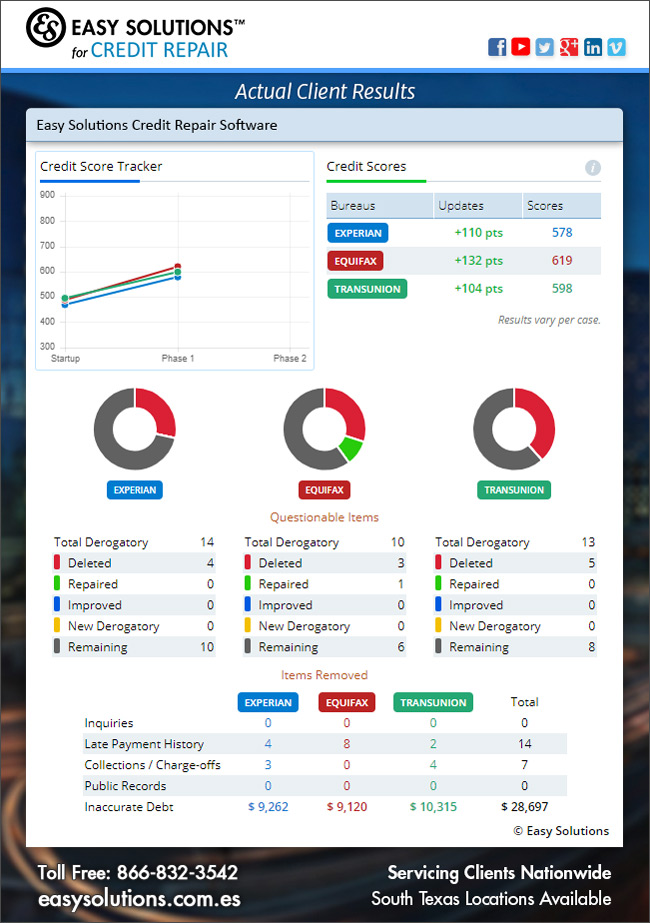Click the Credit Scores info icon
Image resolution: width=650 pixels, height=923 pixels.
(593, 168)
